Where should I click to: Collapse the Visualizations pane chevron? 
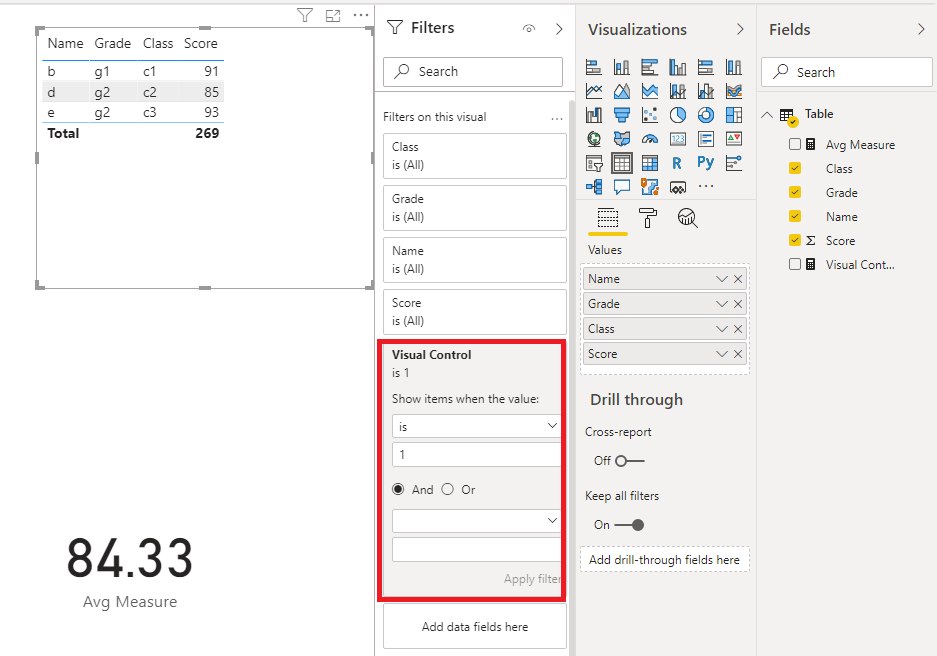coord(740,29)
